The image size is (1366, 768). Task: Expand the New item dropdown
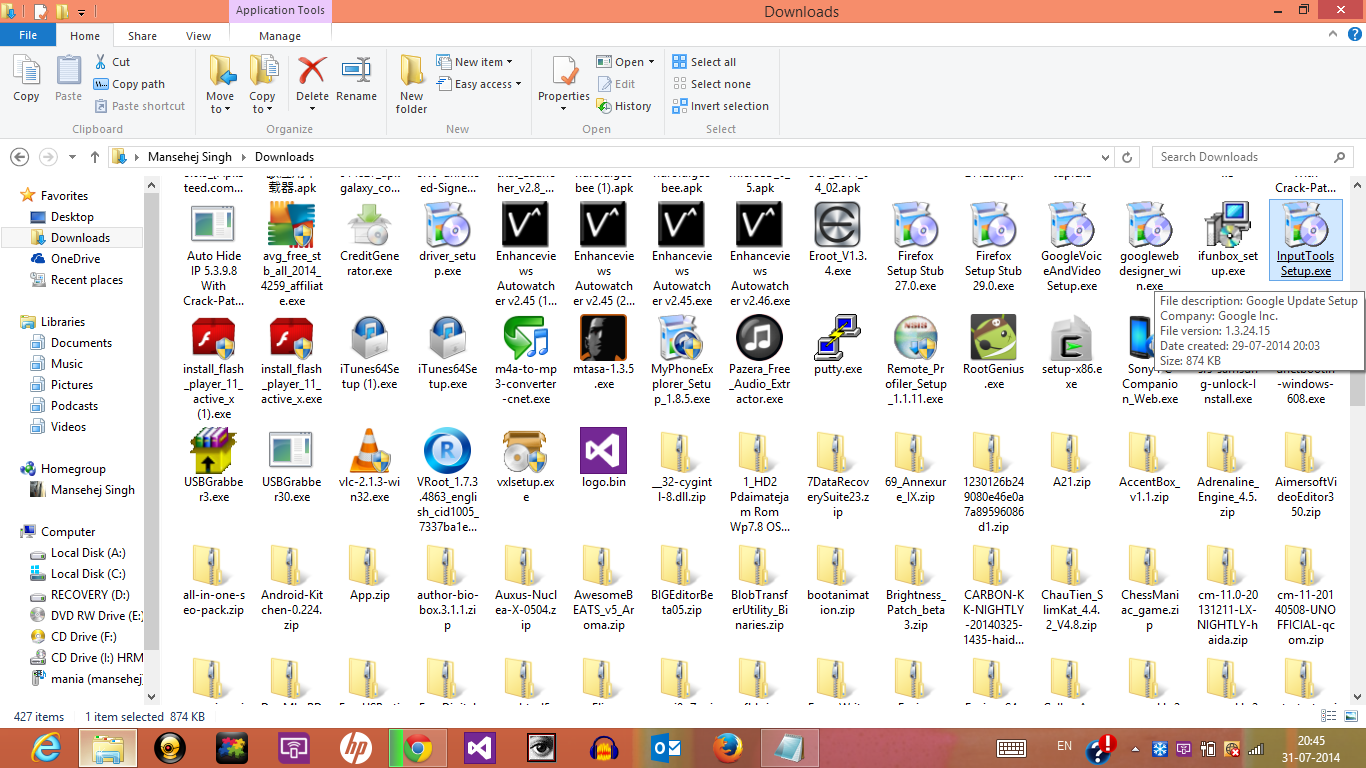pos(475,62)
